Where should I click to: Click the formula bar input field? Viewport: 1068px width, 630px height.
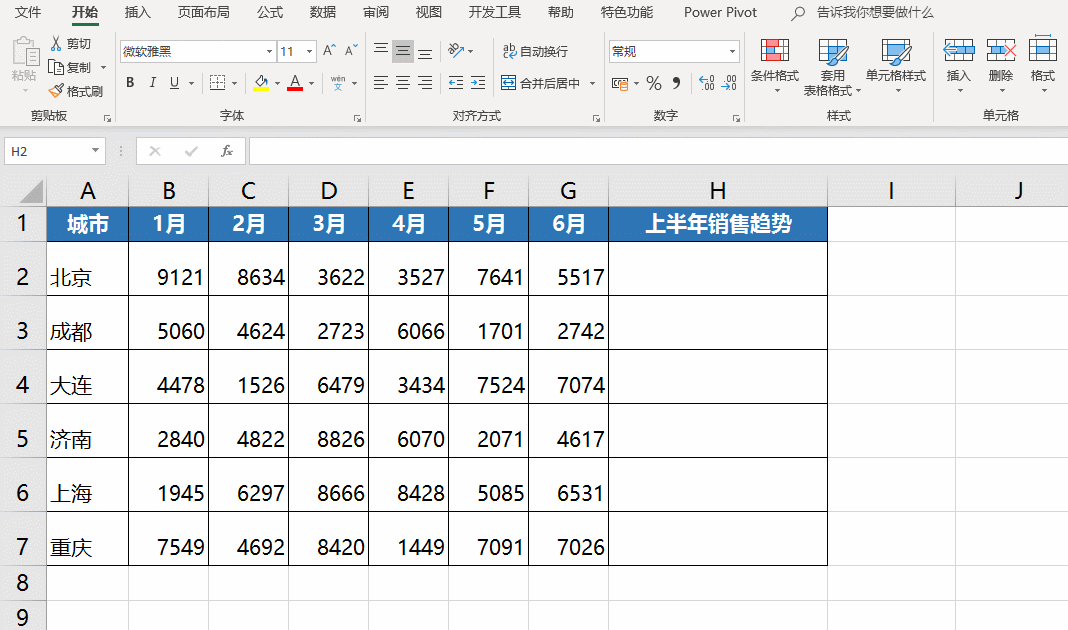(x=658, y=151)
